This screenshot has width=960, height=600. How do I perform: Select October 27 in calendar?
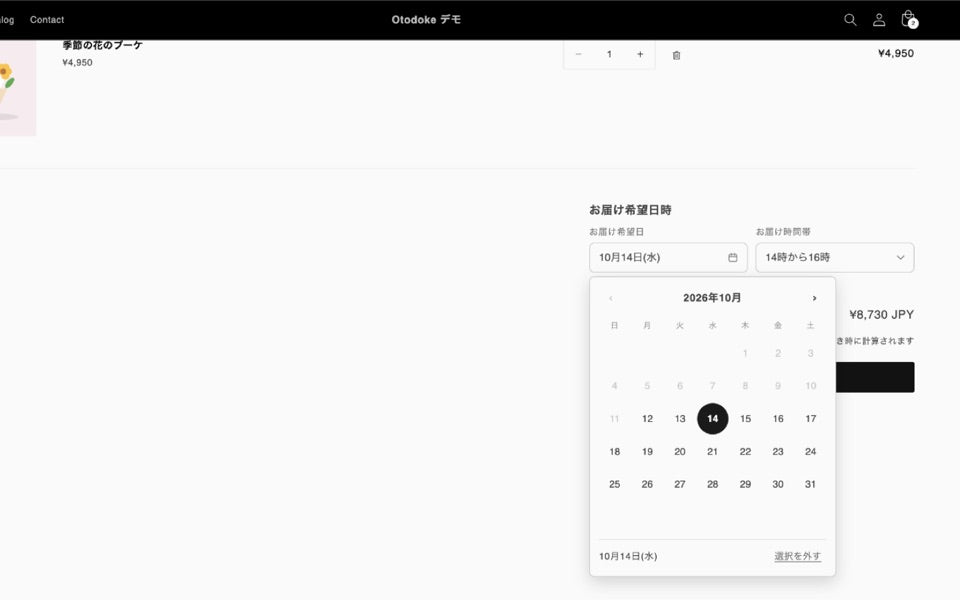(680, 484)
